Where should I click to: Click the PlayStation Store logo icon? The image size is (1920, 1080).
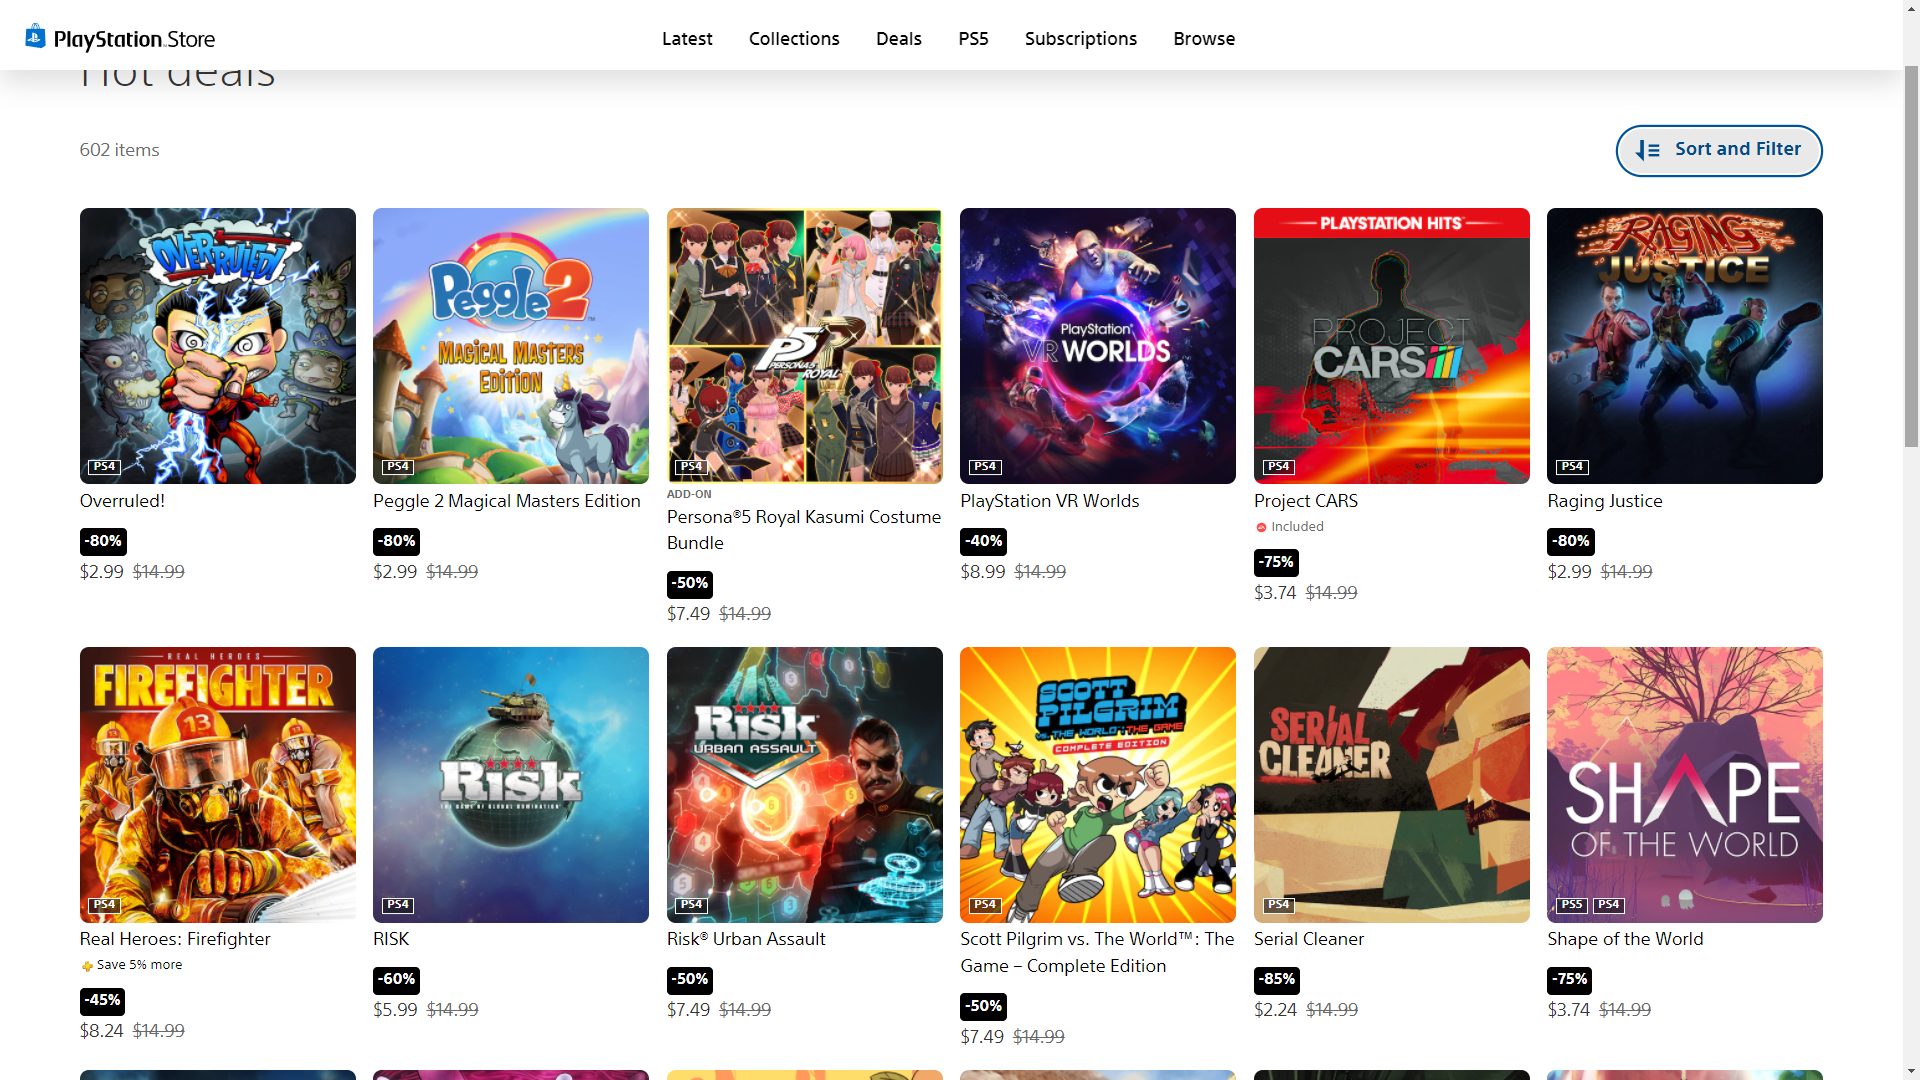point(35,37)
